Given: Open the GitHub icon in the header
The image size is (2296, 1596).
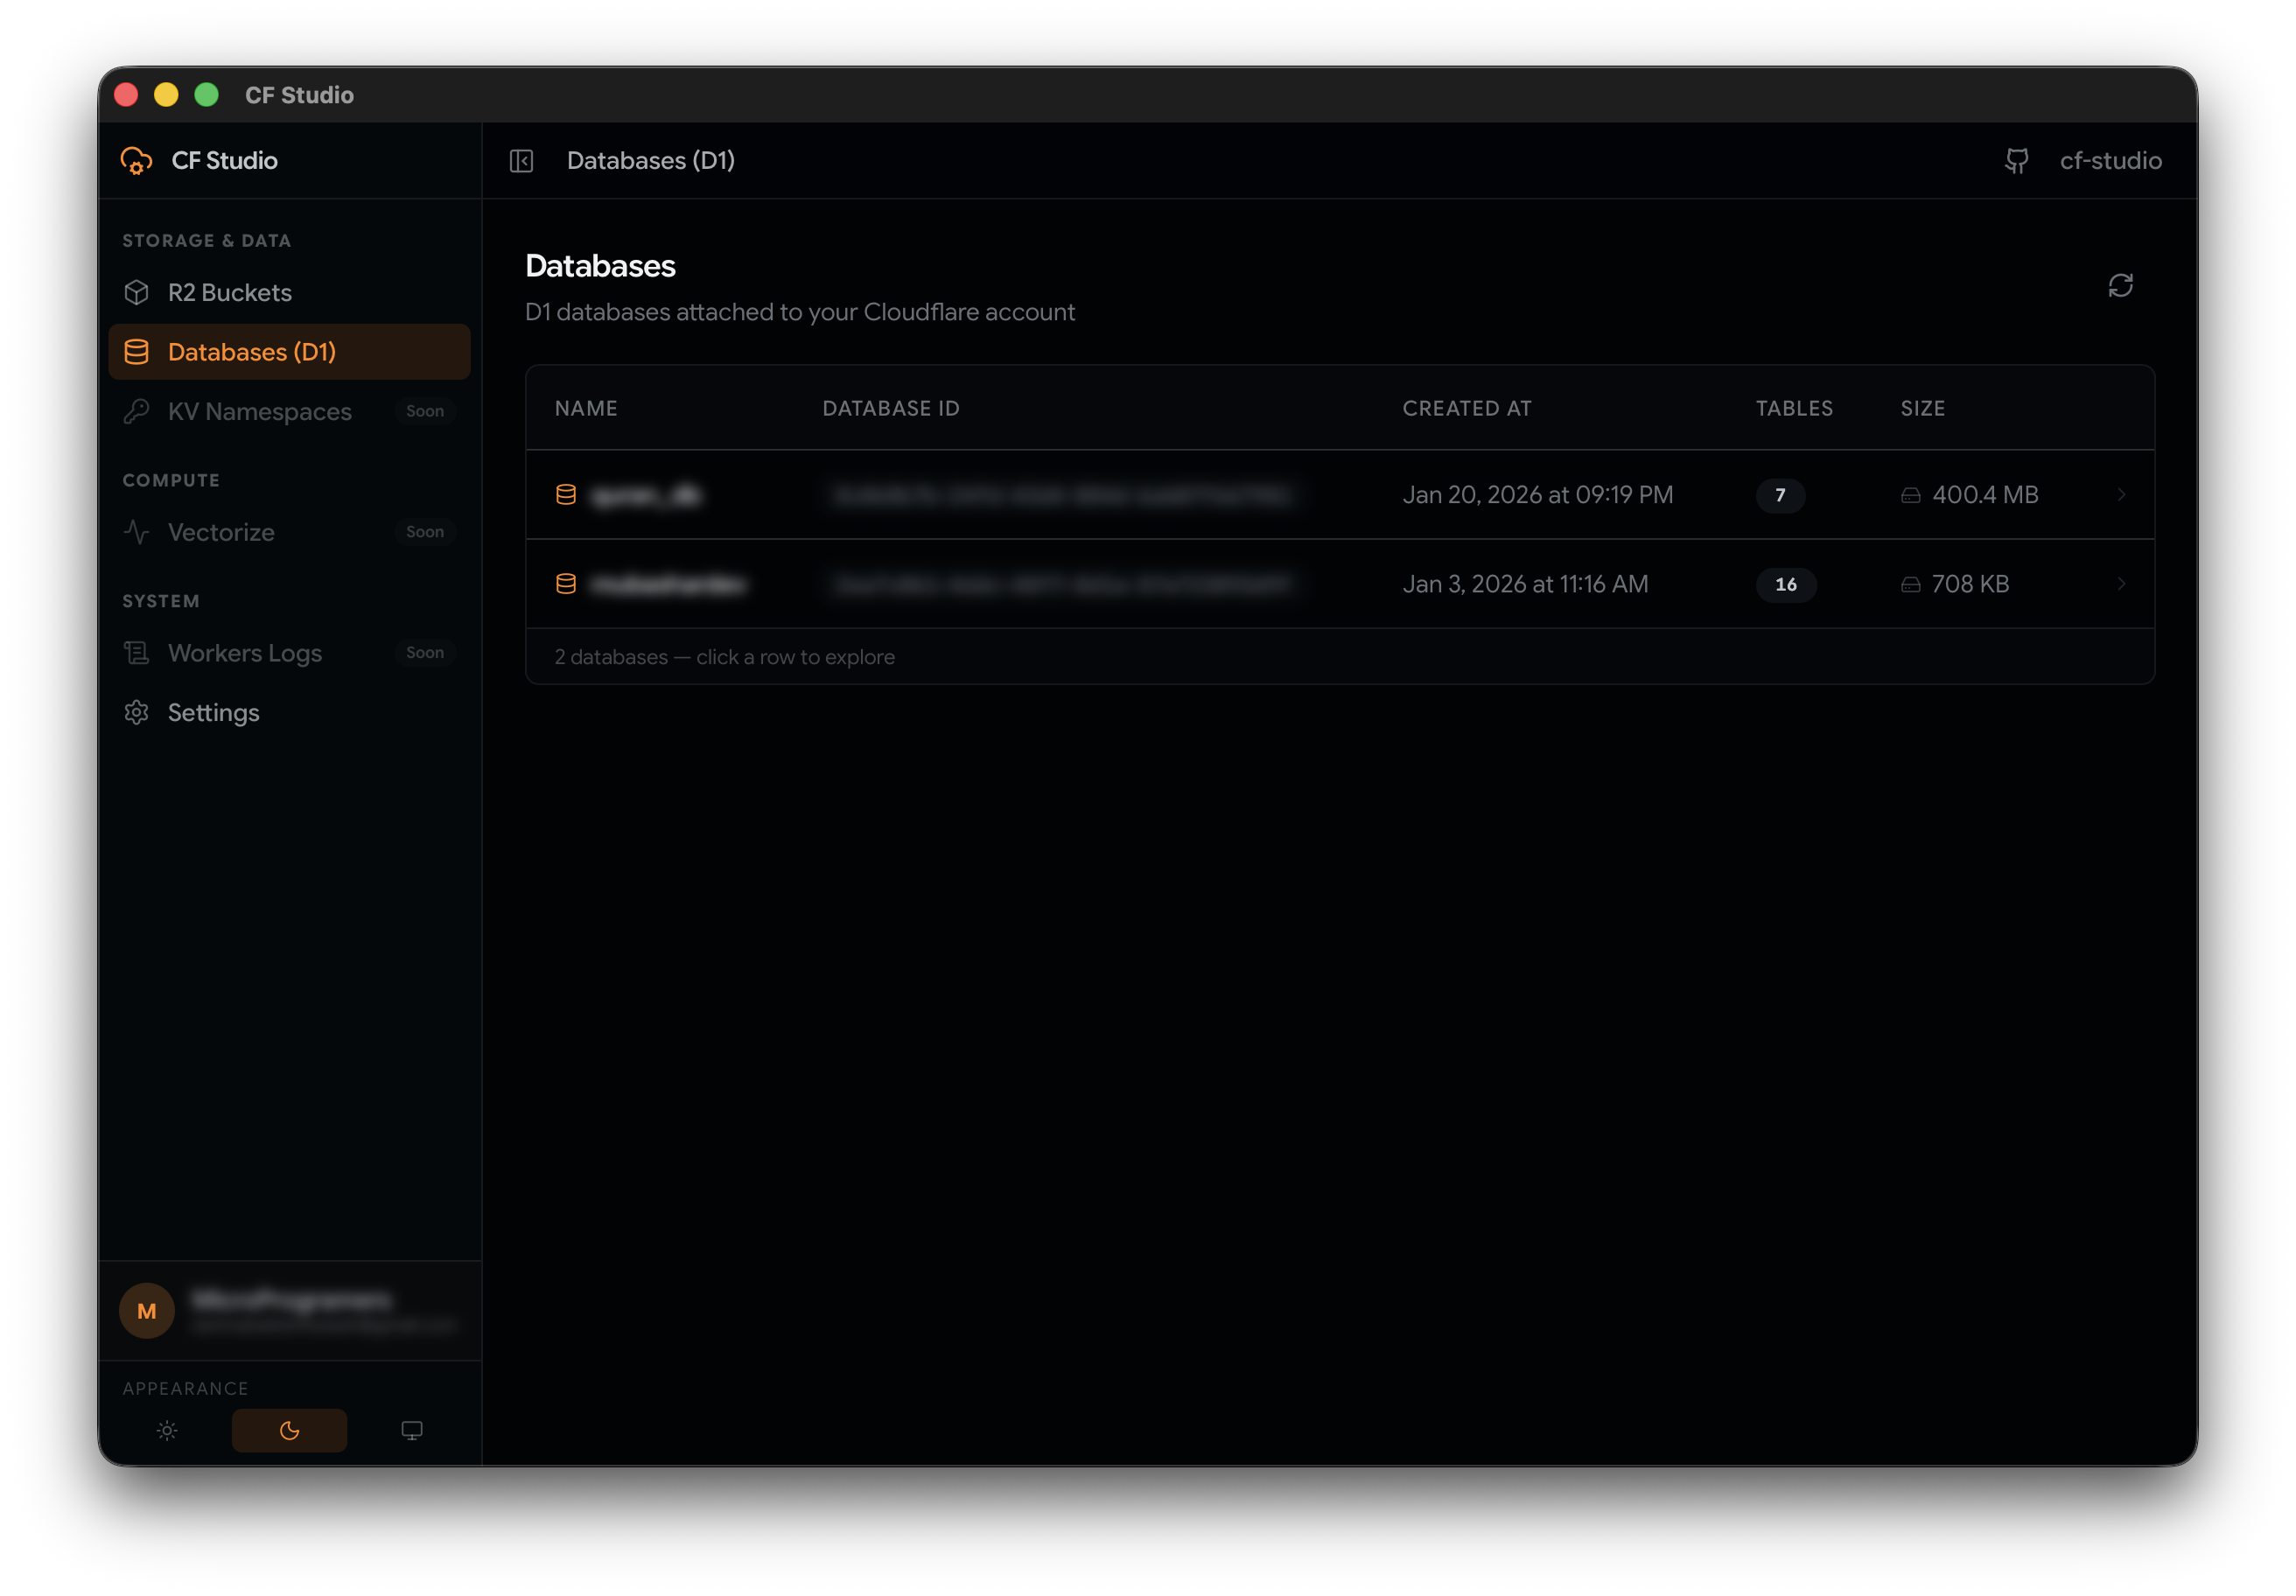Looking at the screenshot, I should [2017, 161].
